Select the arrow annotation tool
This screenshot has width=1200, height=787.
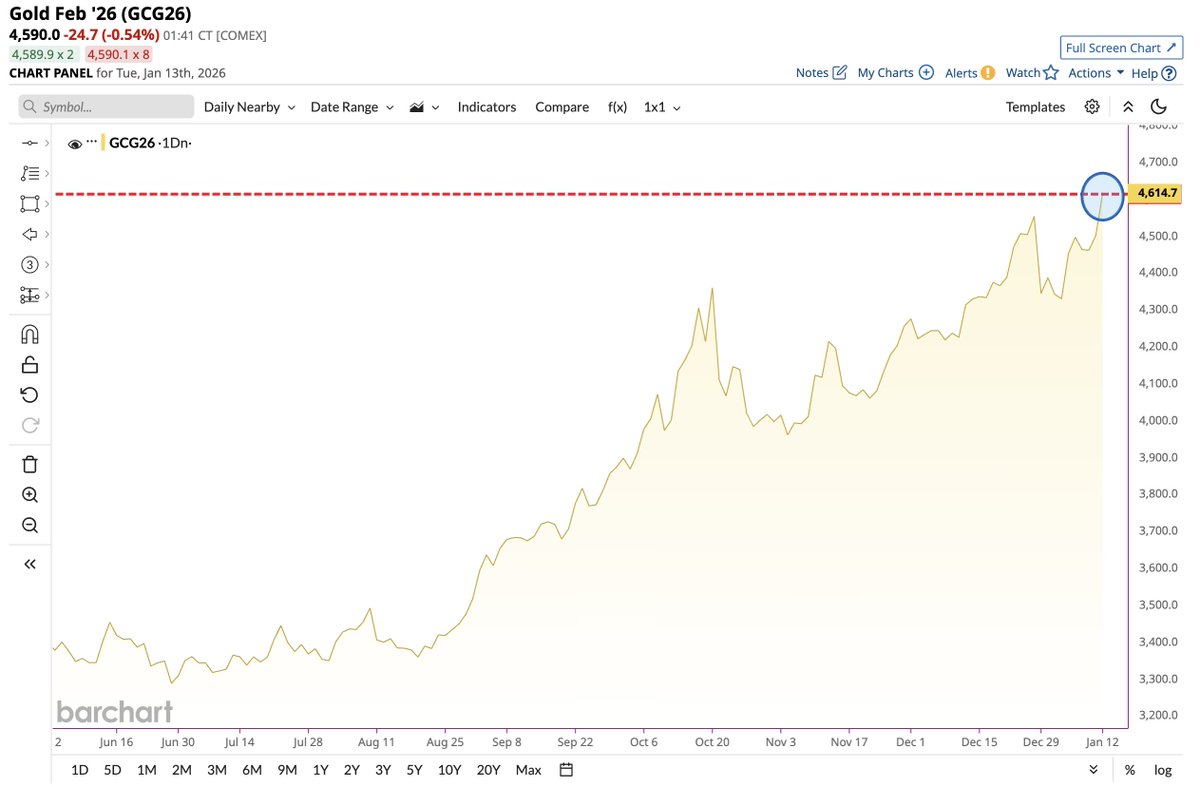(28, 234)
